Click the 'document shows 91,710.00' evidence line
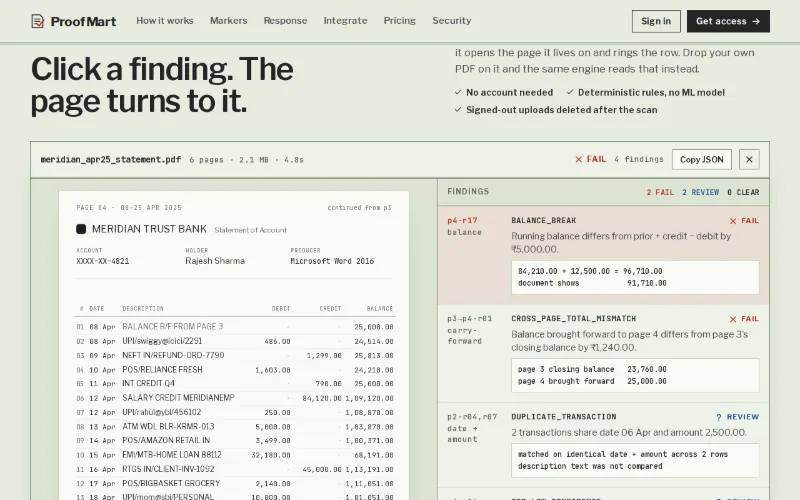This screenshot has width=800, height=500. pyautogui.click(x=592, y=283)
